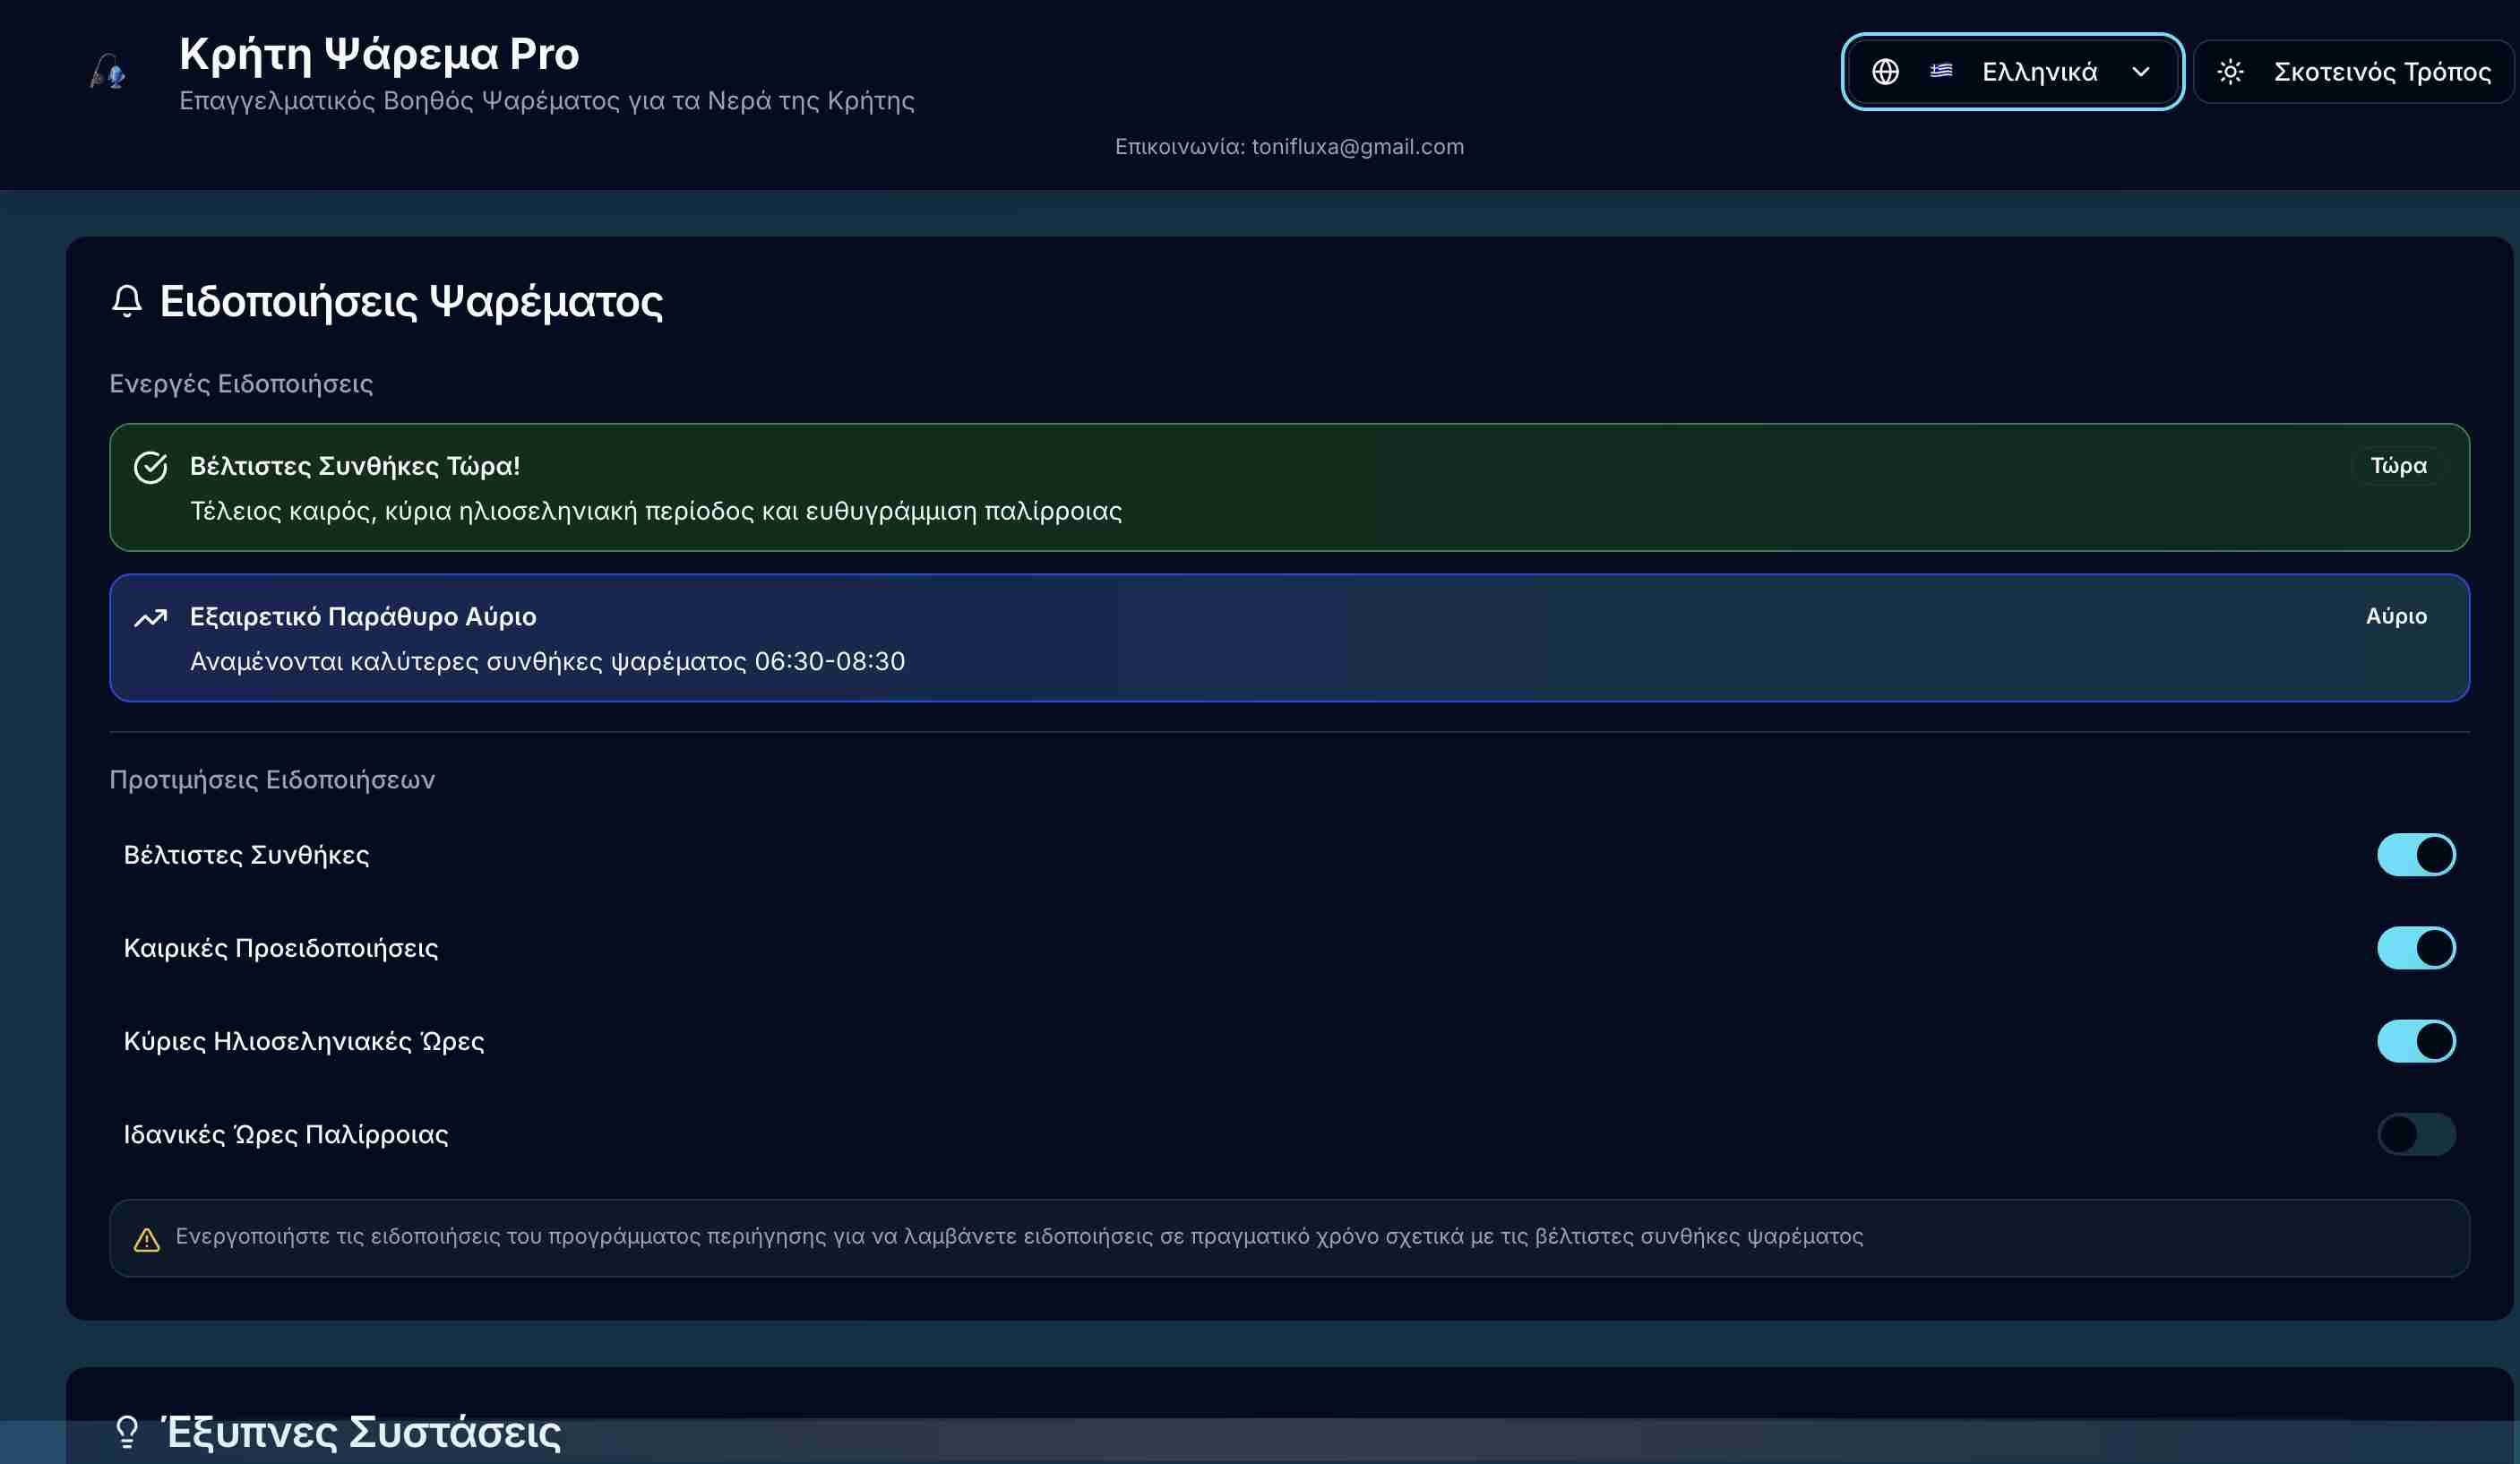Screen dimensions: 2520x1464
Task: Click the Σκοτεινός Τρόπος theme button
Action: pos(2382,72)
